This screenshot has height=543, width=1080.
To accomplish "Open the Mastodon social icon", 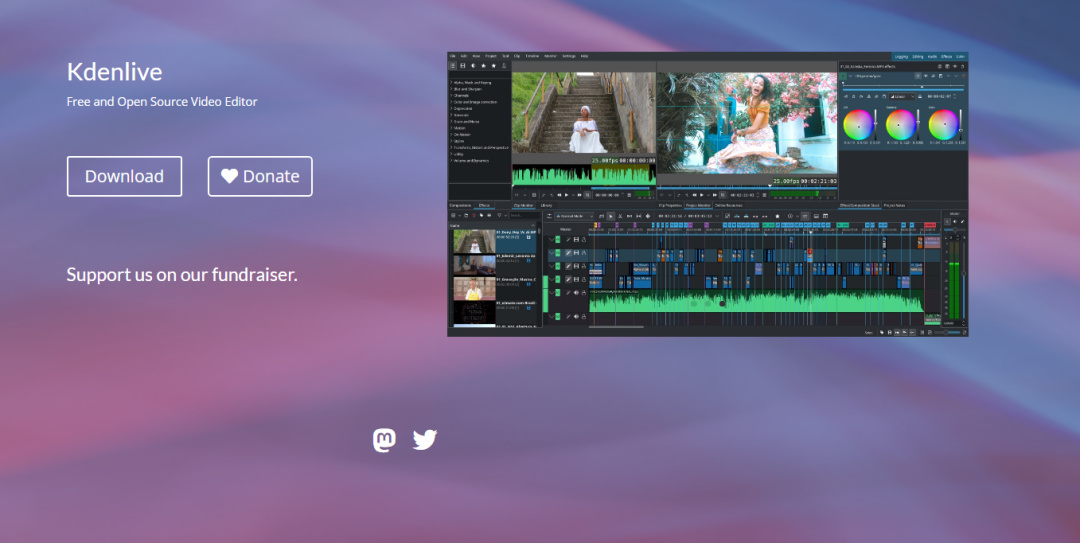I will point(384,440).
